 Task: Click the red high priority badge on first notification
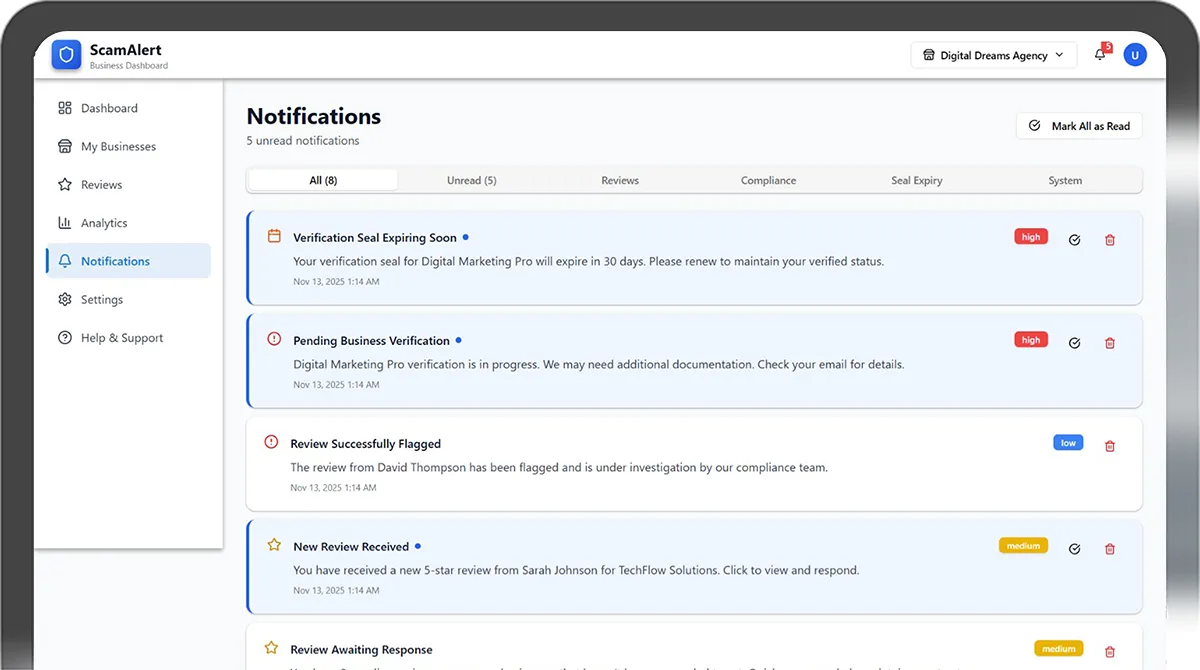click(x=1030, y=237)
